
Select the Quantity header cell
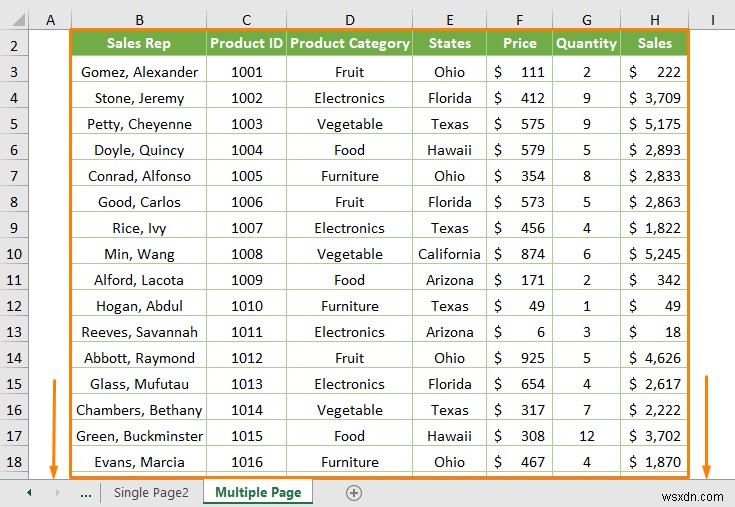(587, 44)
